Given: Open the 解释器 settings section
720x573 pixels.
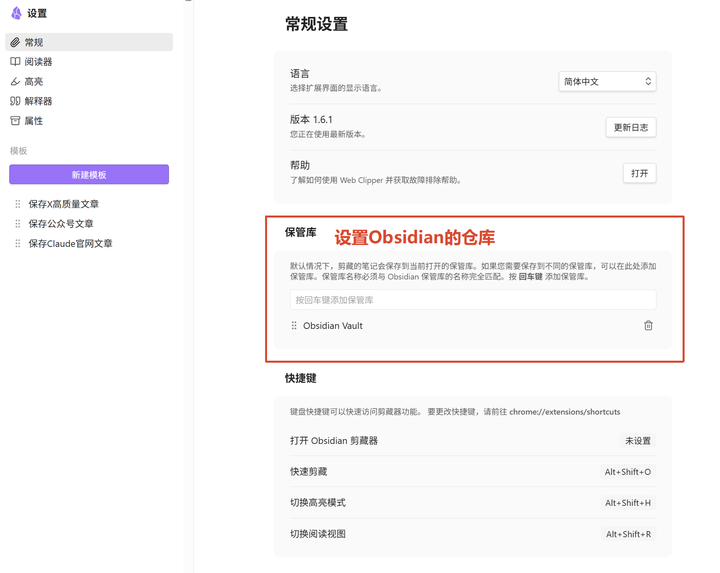Looking at the screenshot, I should (x=89, y=101).
